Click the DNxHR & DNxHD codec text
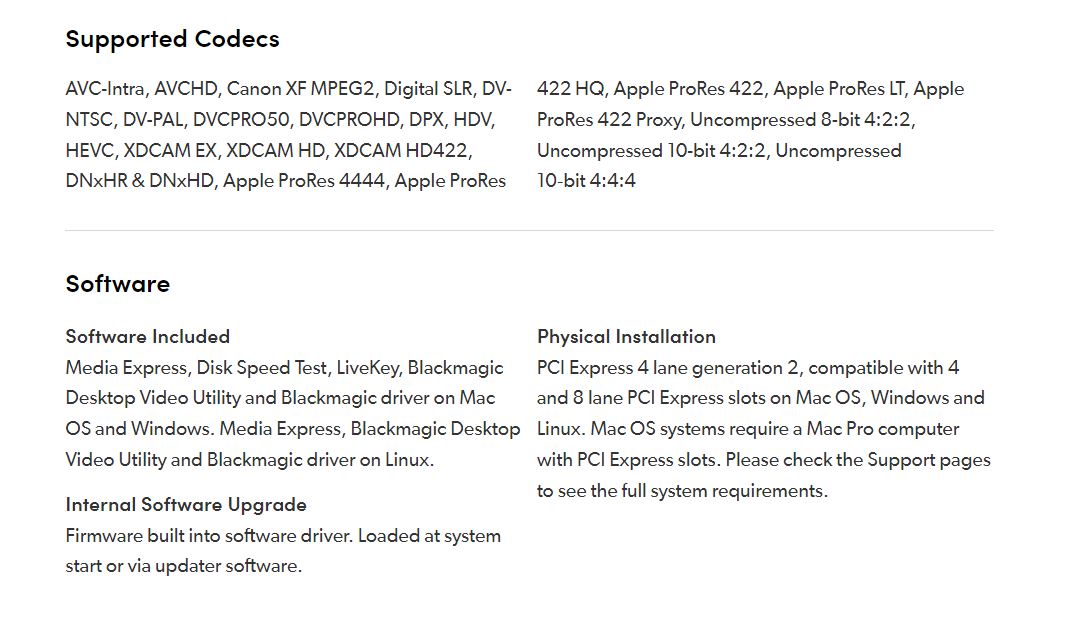Viewport: 1075px width, 624px height. pyautogui.click(x=140, y=181)
